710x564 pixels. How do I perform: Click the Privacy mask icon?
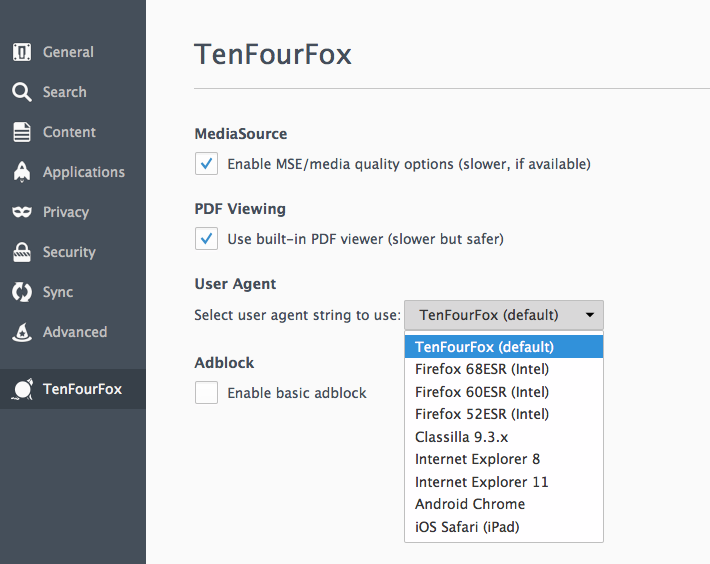tap(22, 212)
